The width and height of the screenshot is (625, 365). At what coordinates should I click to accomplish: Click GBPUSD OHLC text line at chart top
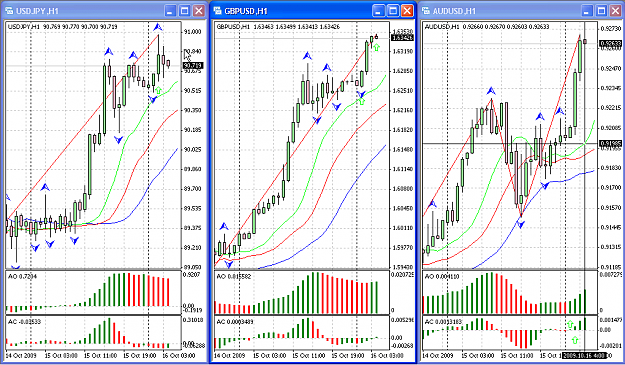(278, 27)
